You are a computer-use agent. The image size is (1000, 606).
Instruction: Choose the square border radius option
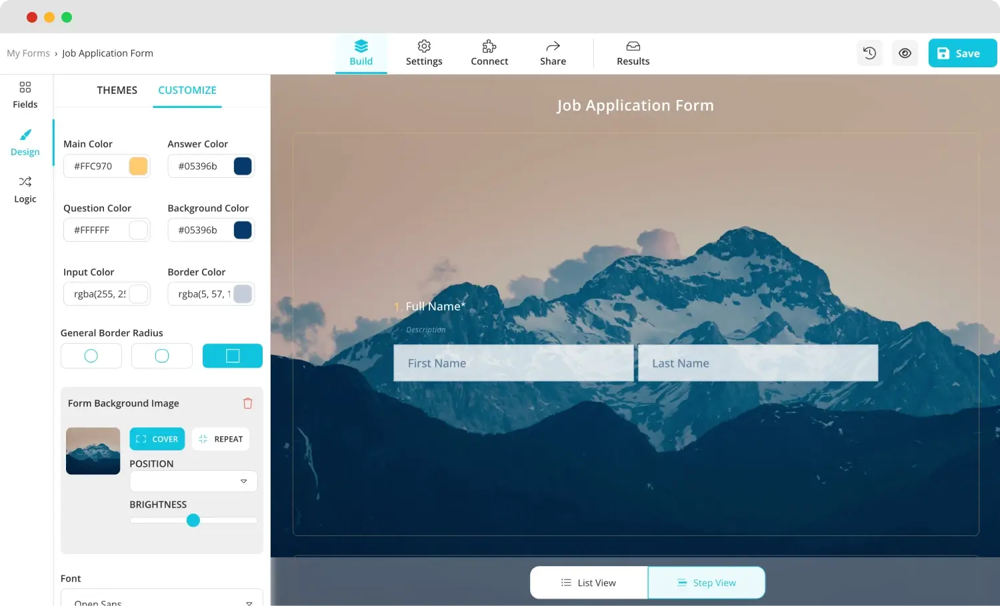pyautogui.click(x=232, y=356)
